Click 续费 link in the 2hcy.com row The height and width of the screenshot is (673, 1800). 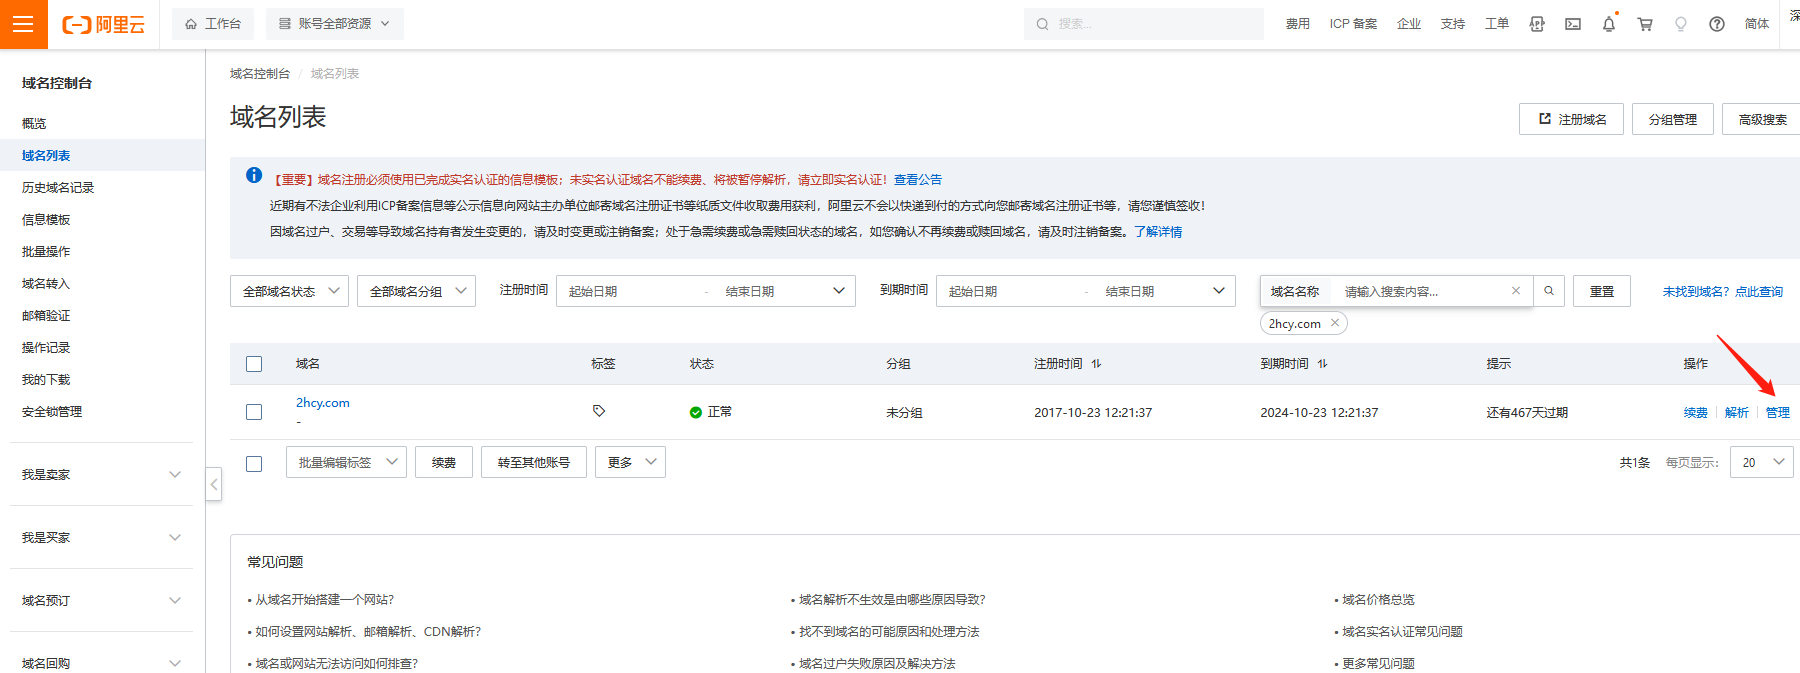[x=1695, y=412]
